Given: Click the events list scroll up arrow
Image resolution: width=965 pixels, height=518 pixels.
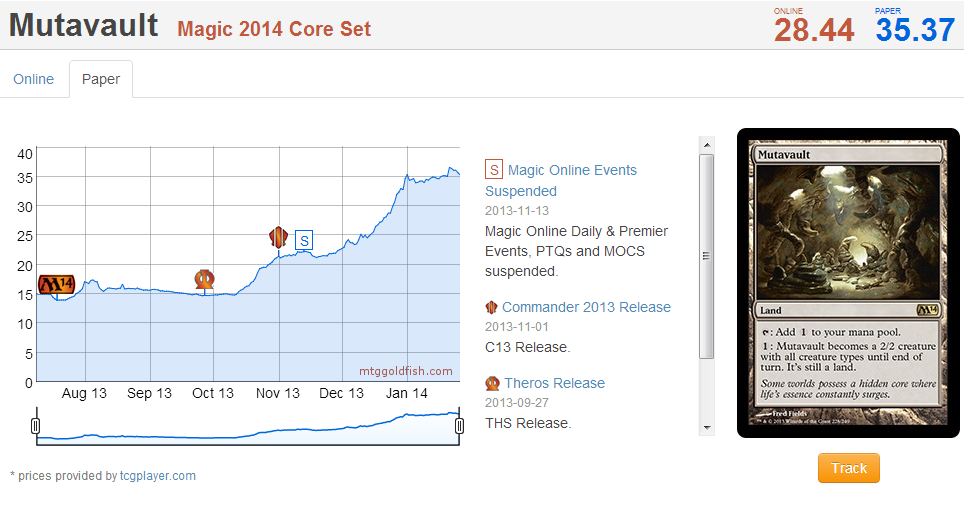Looking at the screenshot, I should (x=707, y=144).
